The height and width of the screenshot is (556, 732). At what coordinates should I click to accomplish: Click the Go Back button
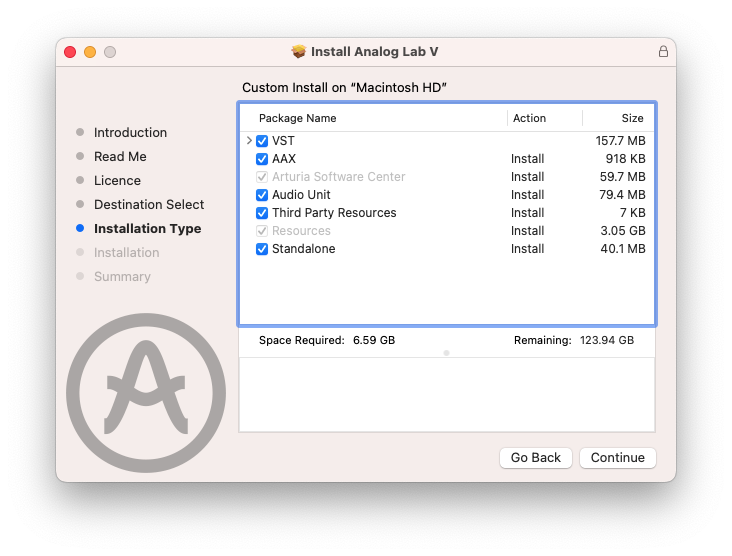click(x=536, y=458)
